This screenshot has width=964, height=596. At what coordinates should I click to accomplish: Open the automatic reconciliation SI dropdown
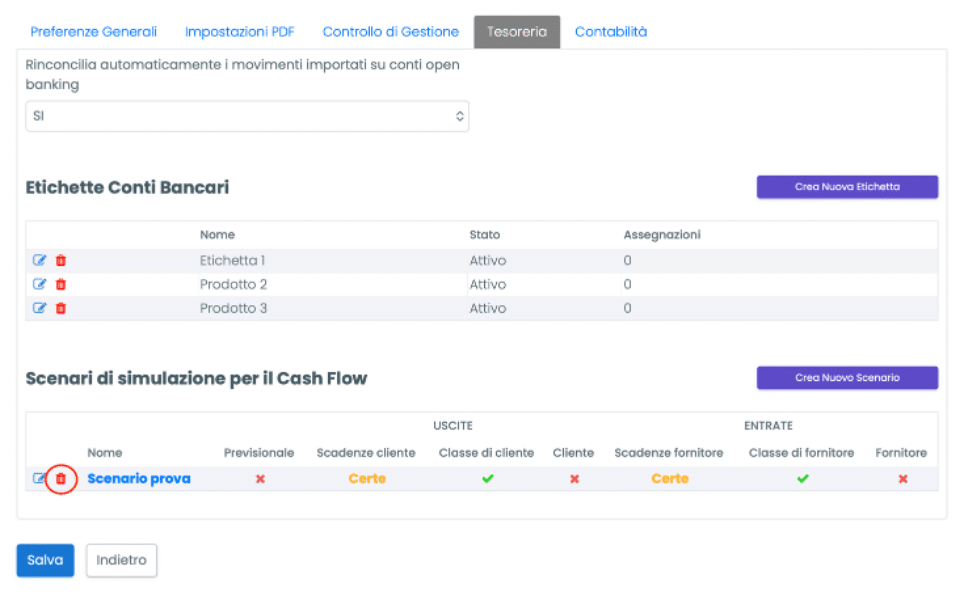[246, 116]
